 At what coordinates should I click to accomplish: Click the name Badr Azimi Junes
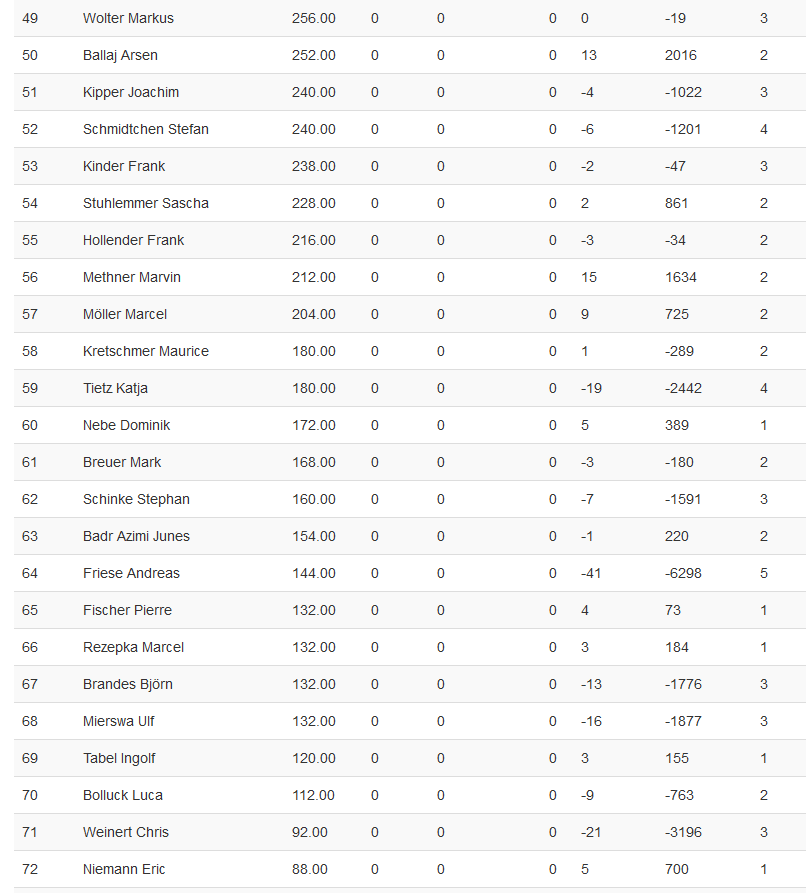136,536
